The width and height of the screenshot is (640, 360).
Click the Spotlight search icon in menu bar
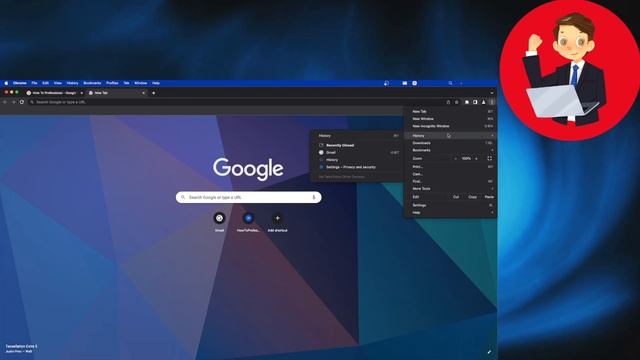pyautogui.click(x=450, y=83)
